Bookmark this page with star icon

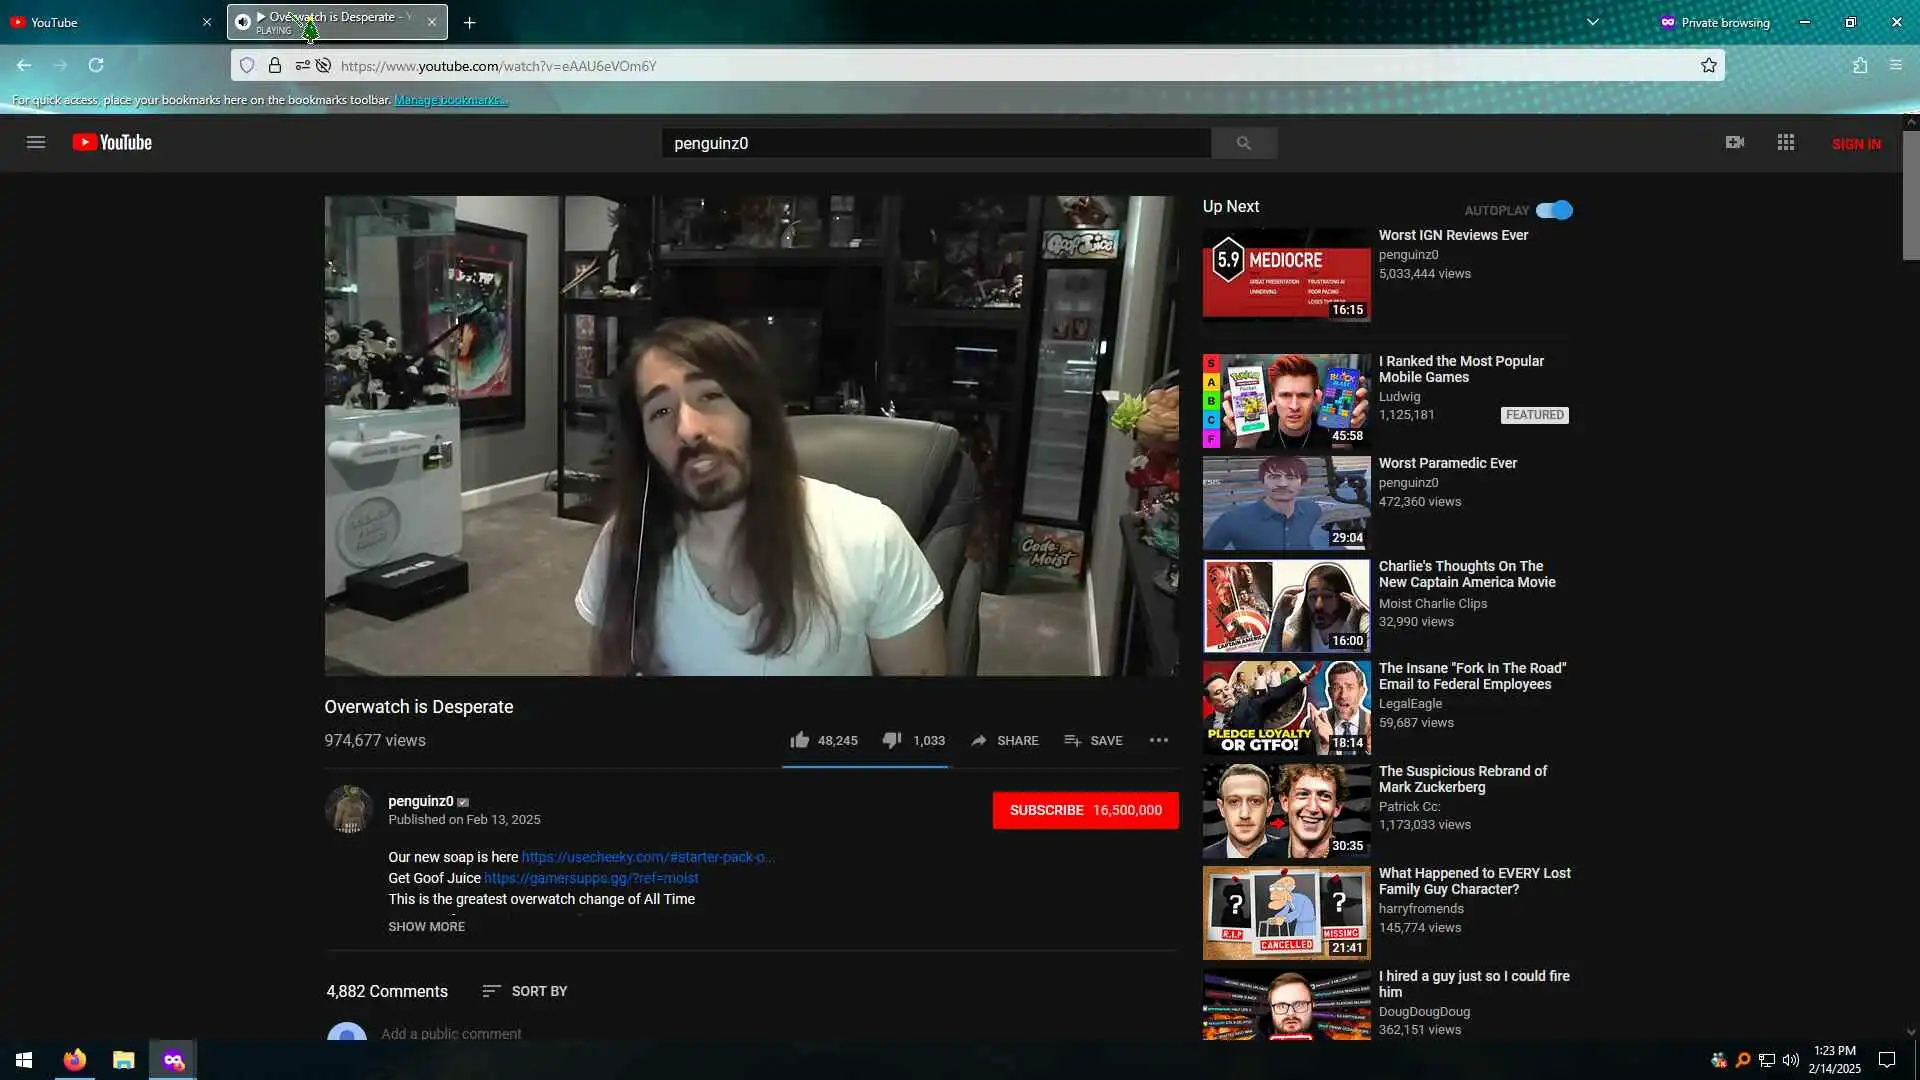pos(1709,66)
